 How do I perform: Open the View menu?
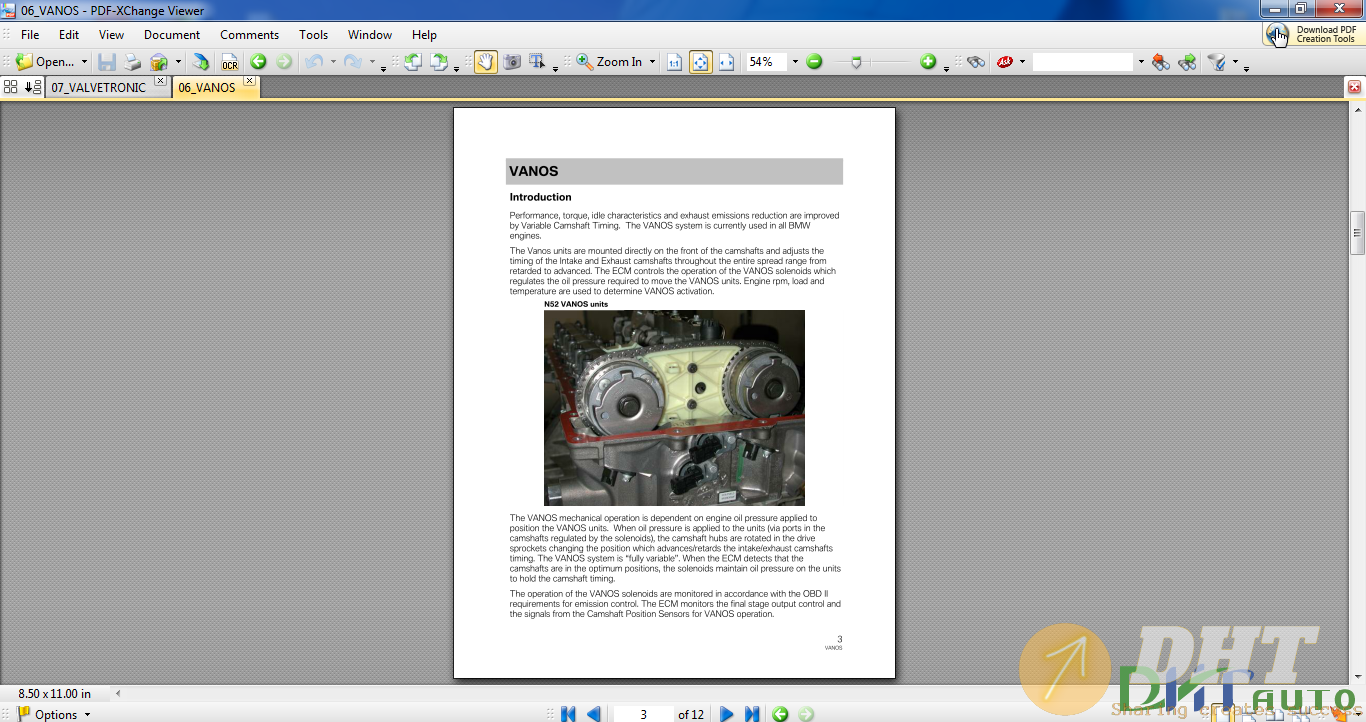click(x=111, y=34)
